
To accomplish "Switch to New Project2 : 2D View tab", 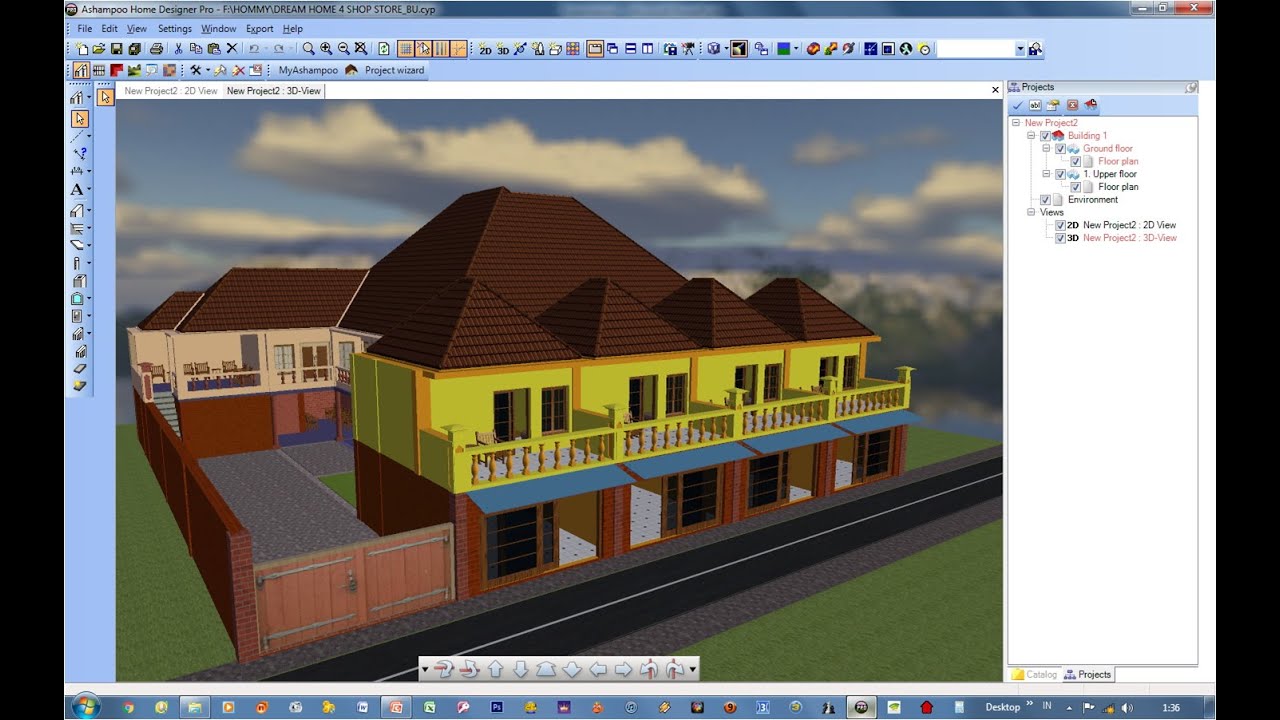I will 171,91.
